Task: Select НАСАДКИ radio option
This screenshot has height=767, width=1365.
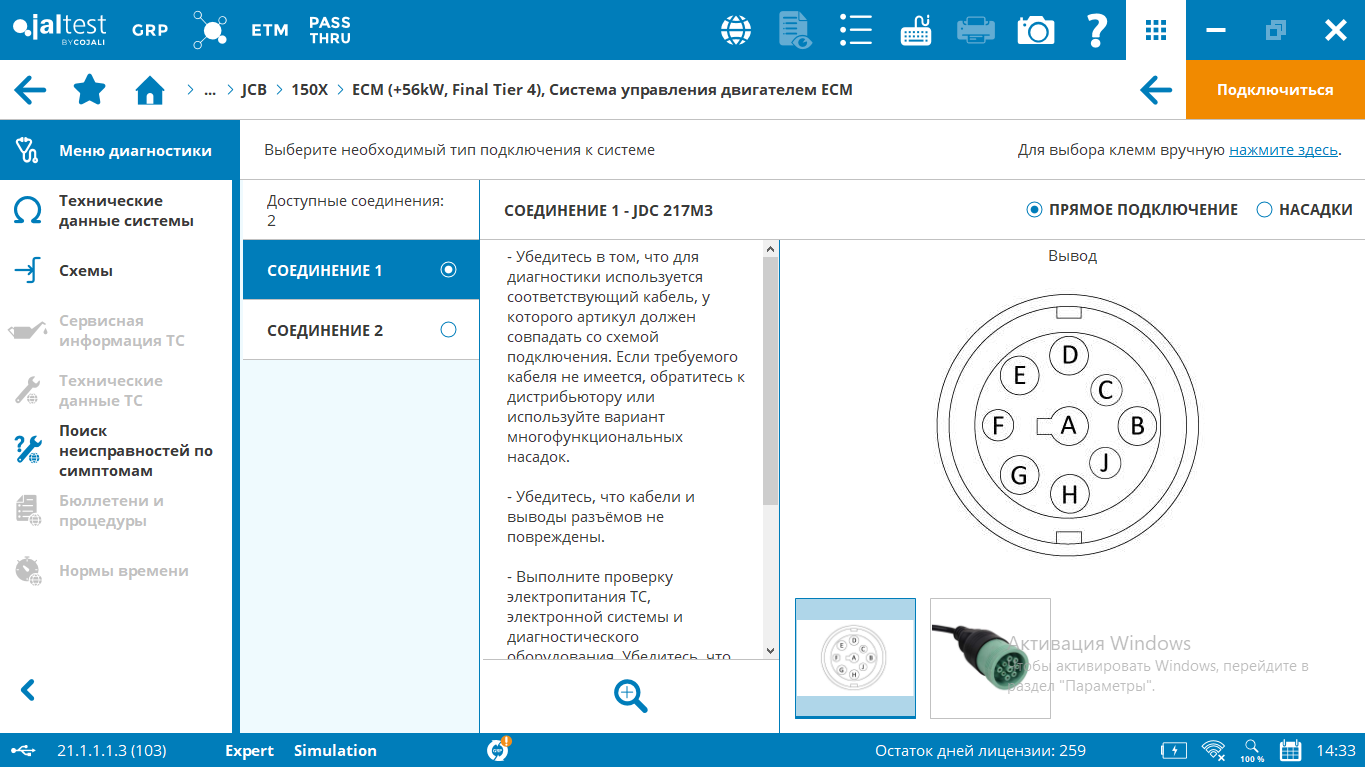Action: (1264, 210)
